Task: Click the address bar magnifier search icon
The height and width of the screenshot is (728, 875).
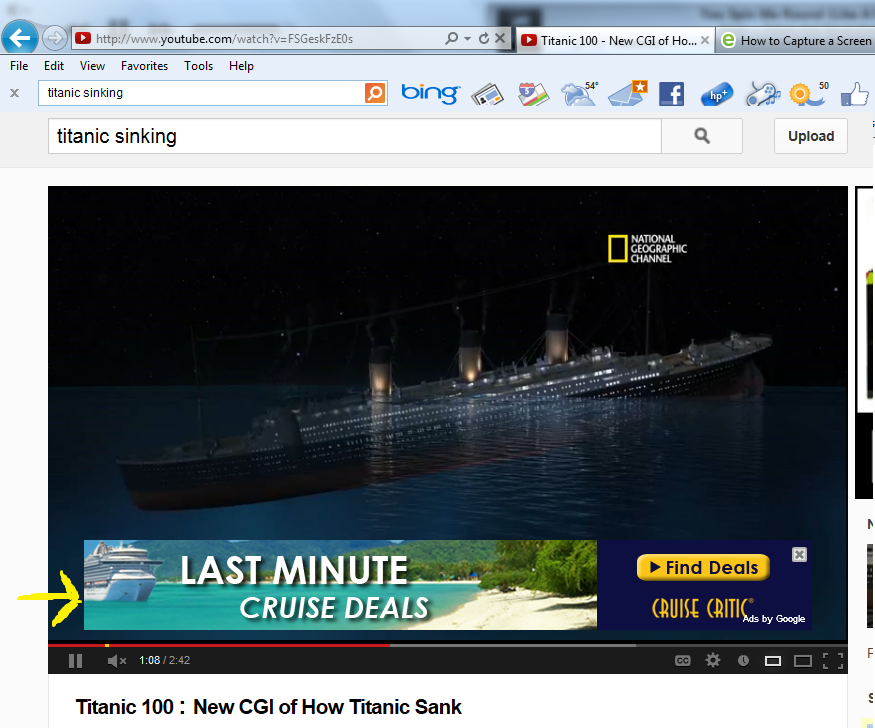Action: (x=451, y=38)
